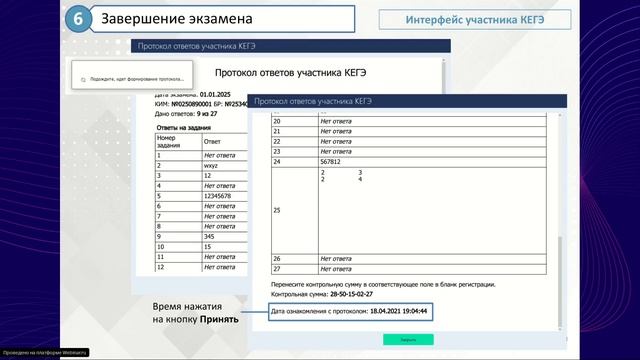Click the task number '24' cell
Screen dimensions: 640x360
pyautogui.click(x=295, y=162)
